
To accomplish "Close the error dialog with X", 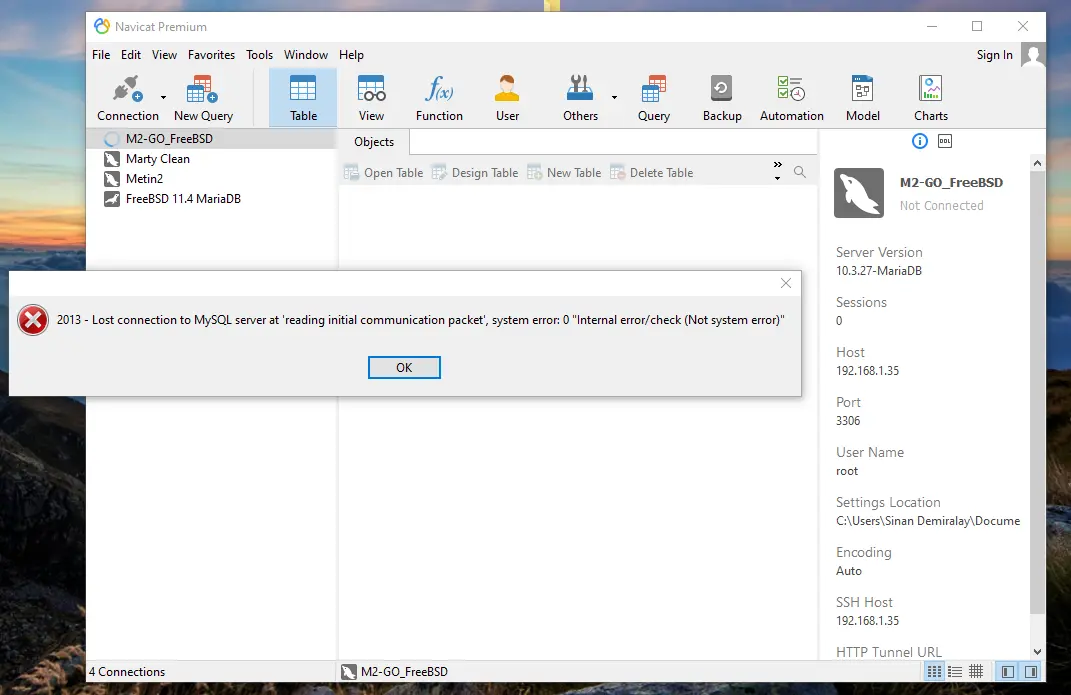I will click(x=785, y=283).
